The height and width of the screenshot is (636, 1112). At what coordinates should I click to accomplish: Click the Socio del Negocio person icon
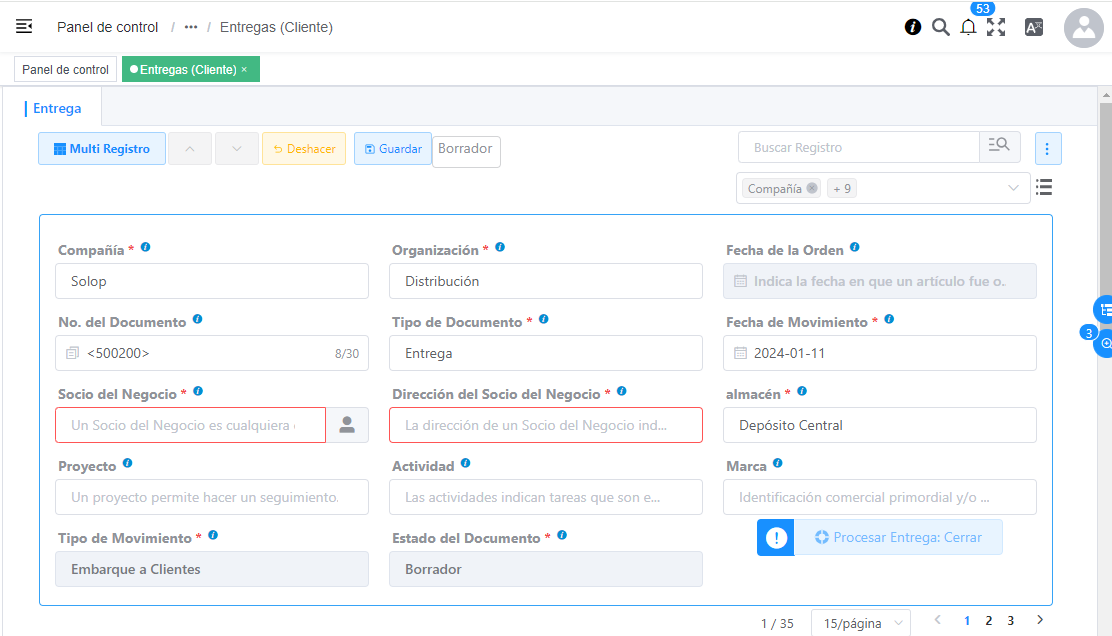(347, 425)
